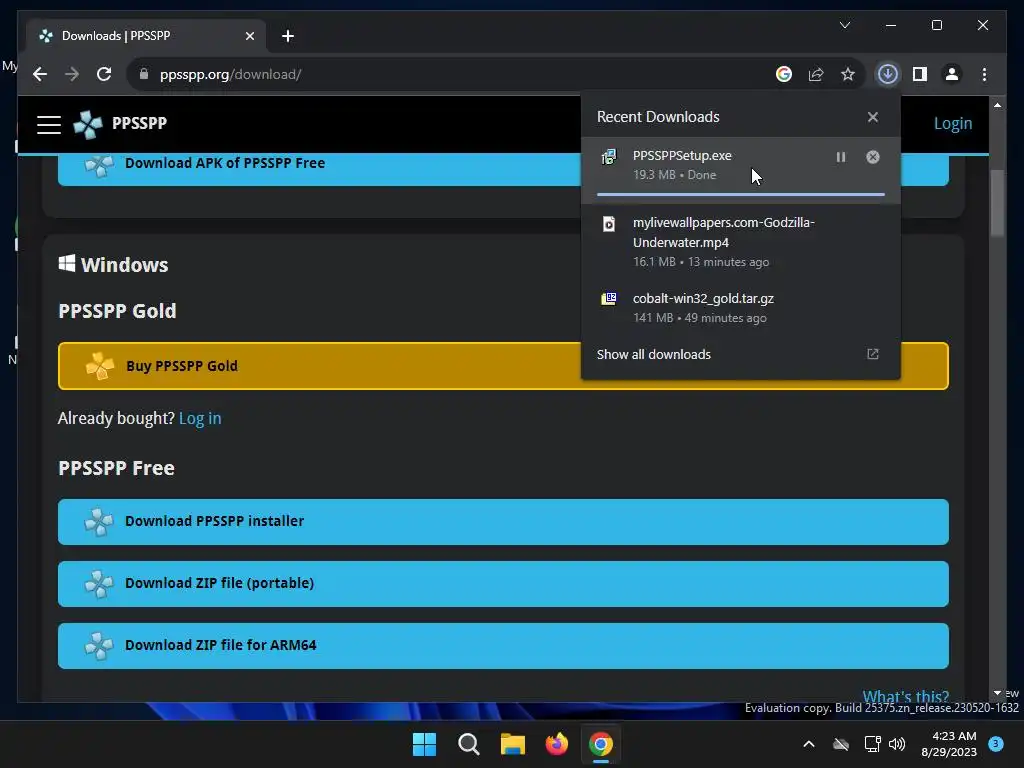The width and height of the screenshot is (1024, 768).
Task: Show hidden system tray icons
Action: [808, 744]
